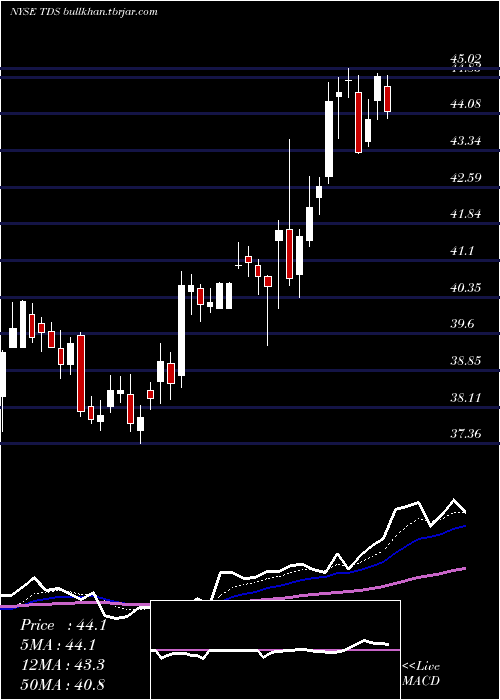Click the MACD inset line chart

click(275, 650)
